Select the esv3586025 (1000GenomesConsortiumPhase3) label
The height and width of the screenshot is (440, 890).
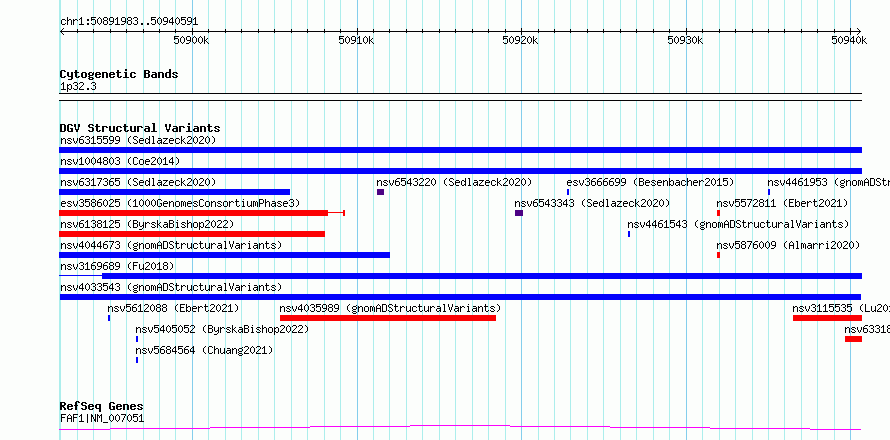180,203
